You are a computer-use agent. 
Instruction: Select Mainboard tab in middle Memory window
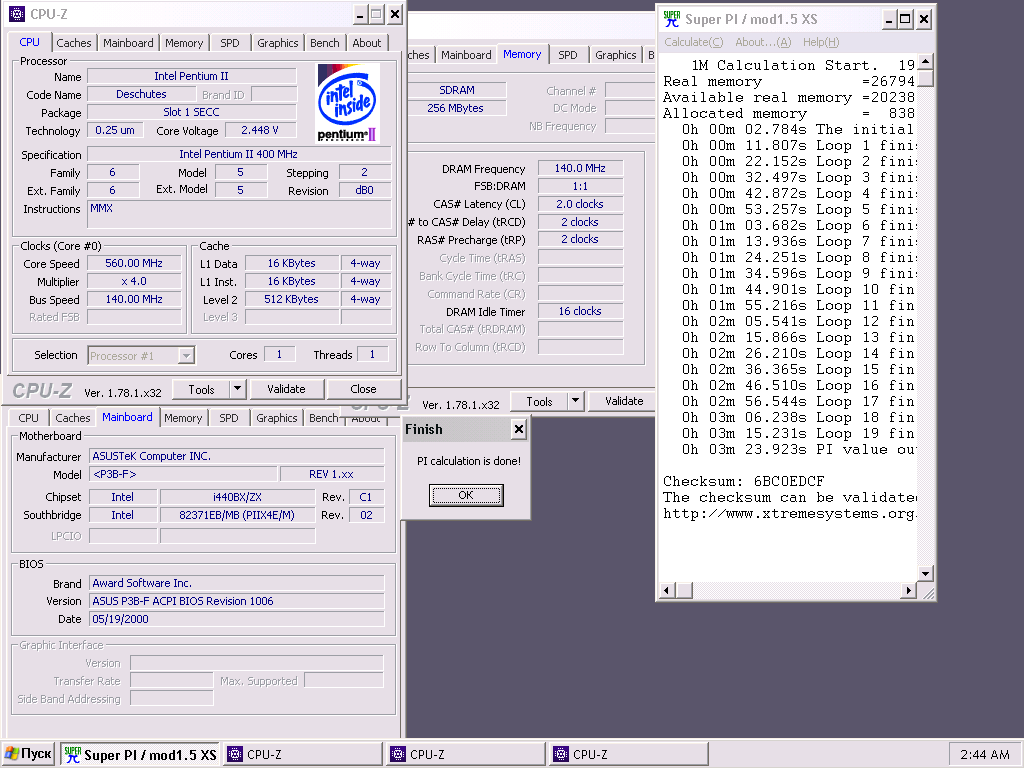[x=466, y=55]
